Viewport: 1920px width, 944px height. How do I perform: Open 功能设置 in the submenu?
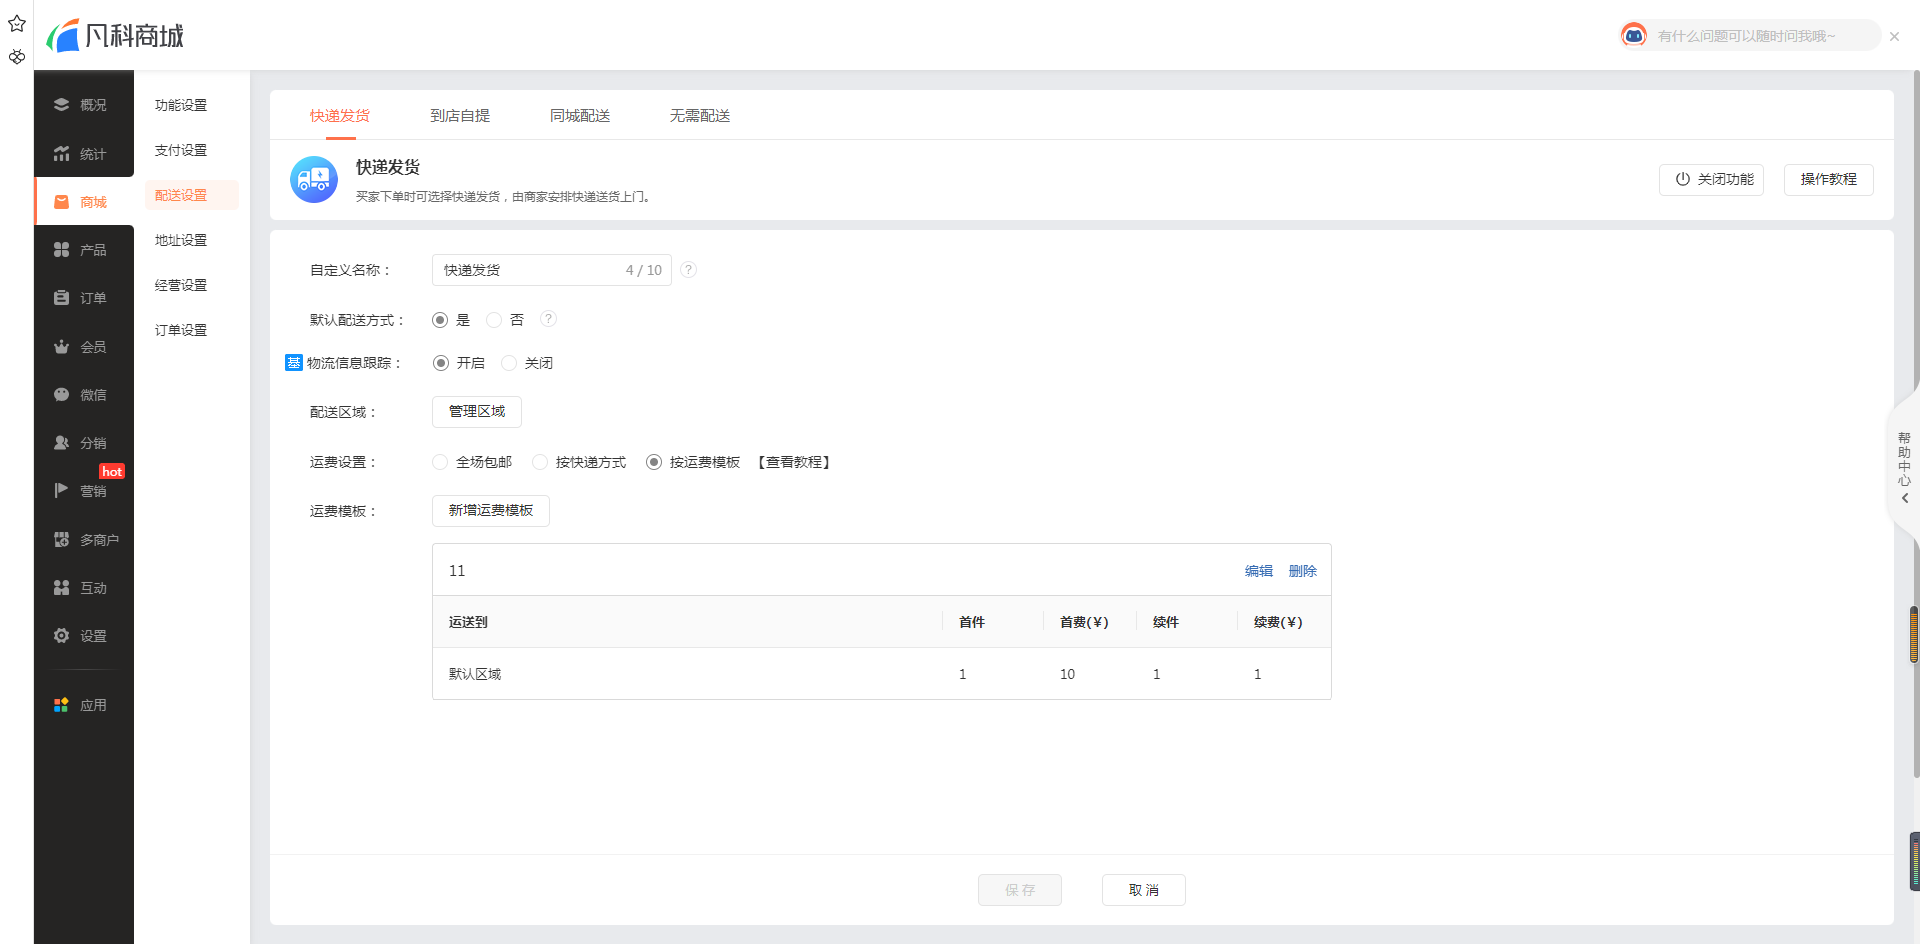pyautogui.click(x=181, y=105)
